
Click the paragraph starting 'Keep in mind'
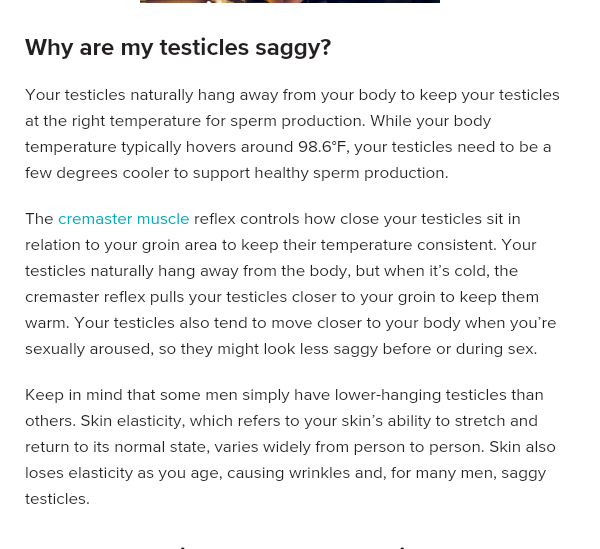coord(290,447)
